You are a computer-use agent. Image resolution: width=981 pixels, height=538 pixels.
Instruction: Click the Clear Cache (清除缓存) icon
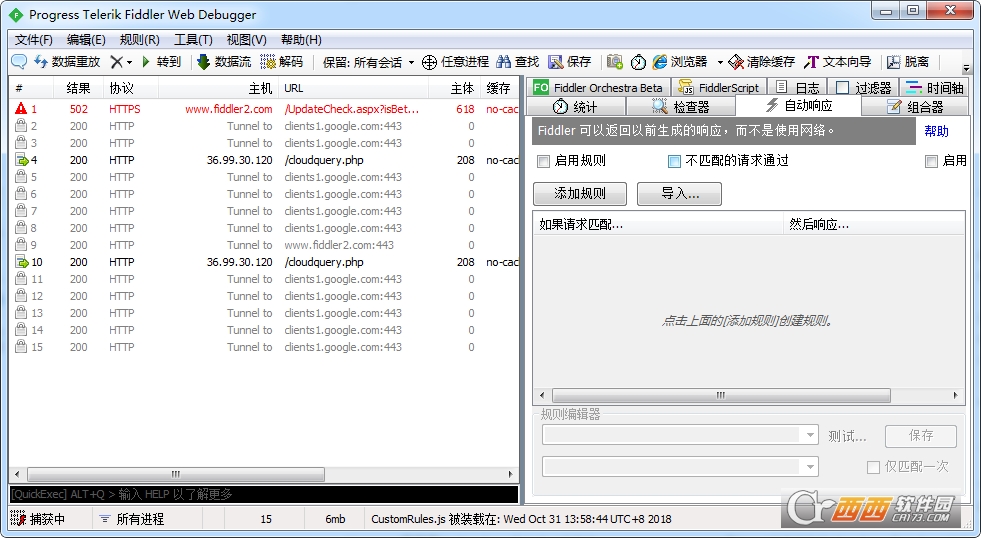click(736, 62)
